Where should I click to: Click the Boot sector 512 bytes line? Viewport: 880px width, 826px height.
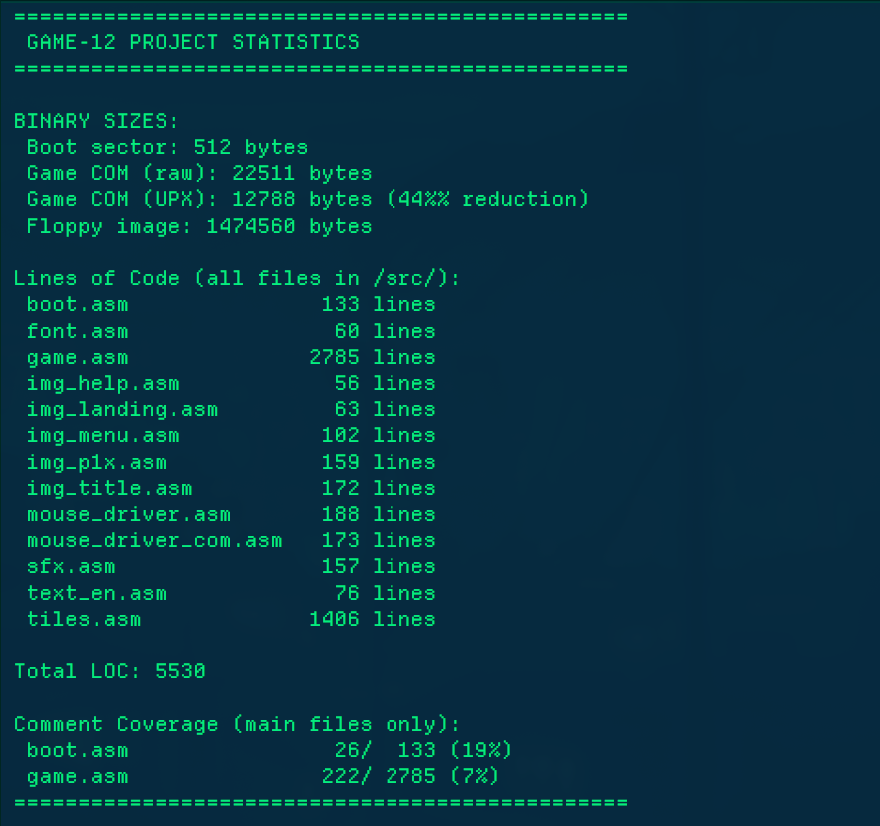(167, 147)
